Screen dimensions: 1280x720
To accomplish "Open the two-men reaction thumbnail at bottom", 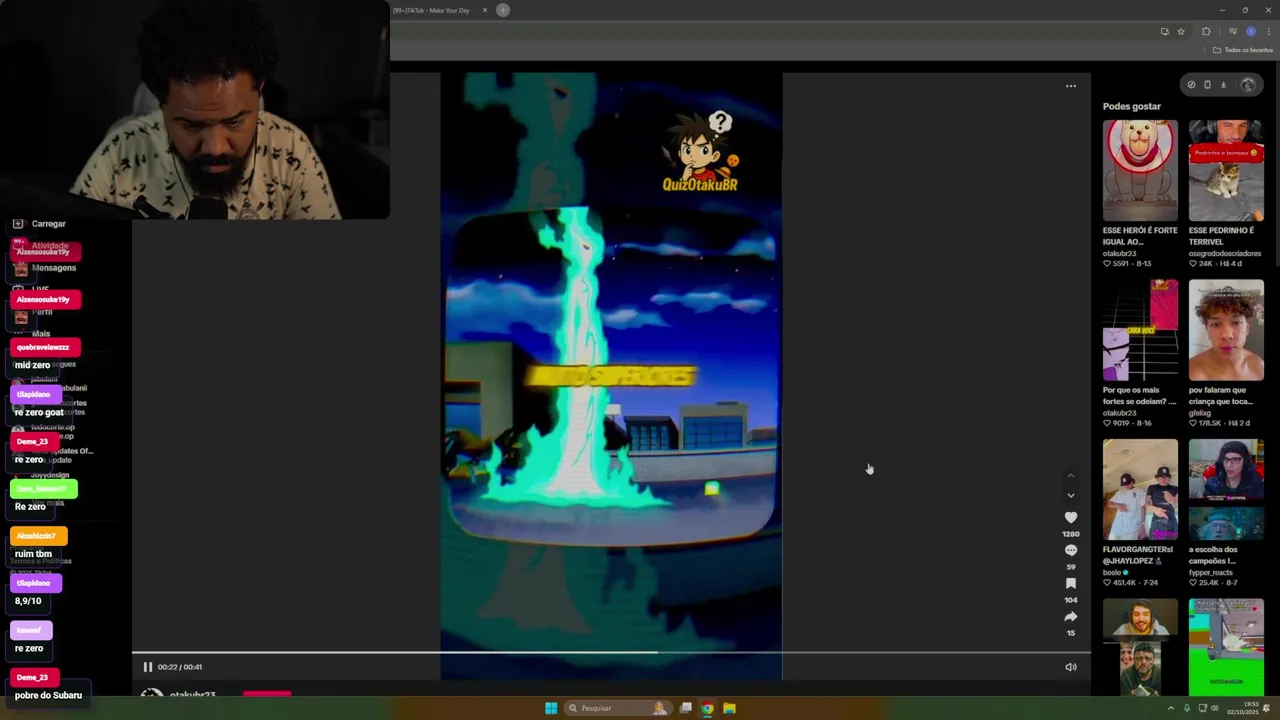I will (x=1140, y=647).
